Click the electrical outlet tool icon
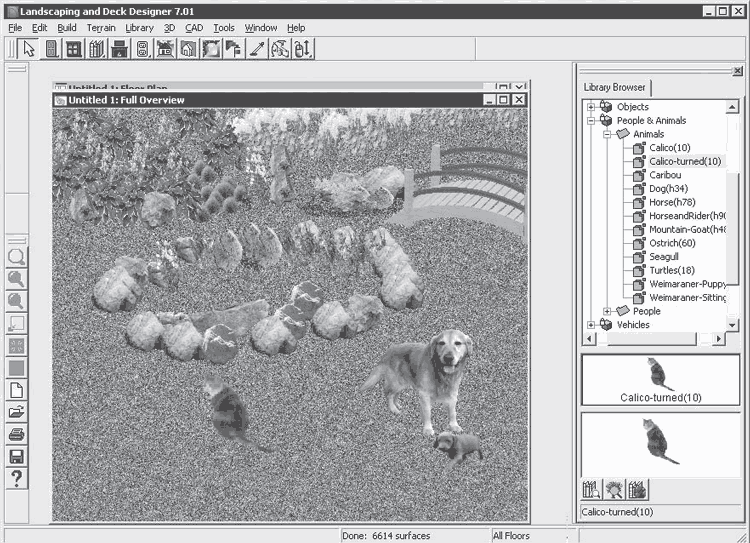This screenshot has height=543, width=750. (x=142, y=48)
